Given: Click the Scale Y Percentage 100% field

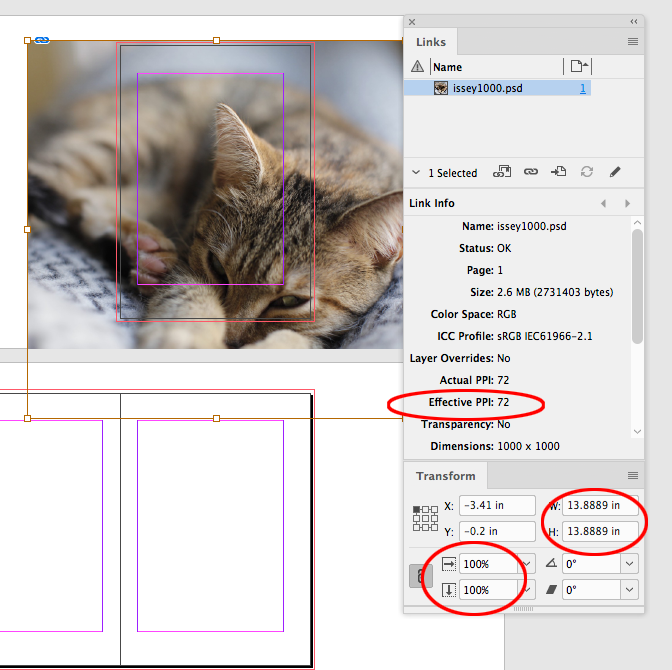Looking at the screenshot, I should [489, 590].
